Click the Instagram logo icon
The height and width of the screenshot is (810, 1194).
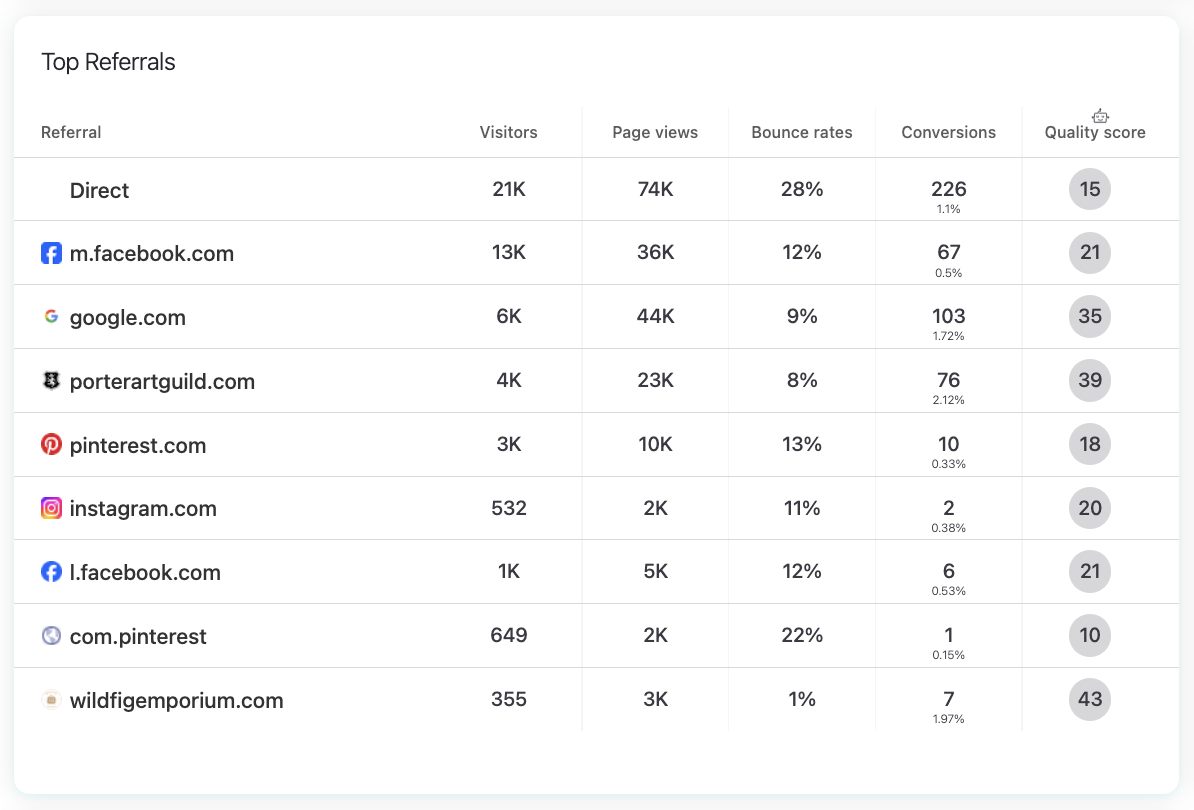coord(51,508)
